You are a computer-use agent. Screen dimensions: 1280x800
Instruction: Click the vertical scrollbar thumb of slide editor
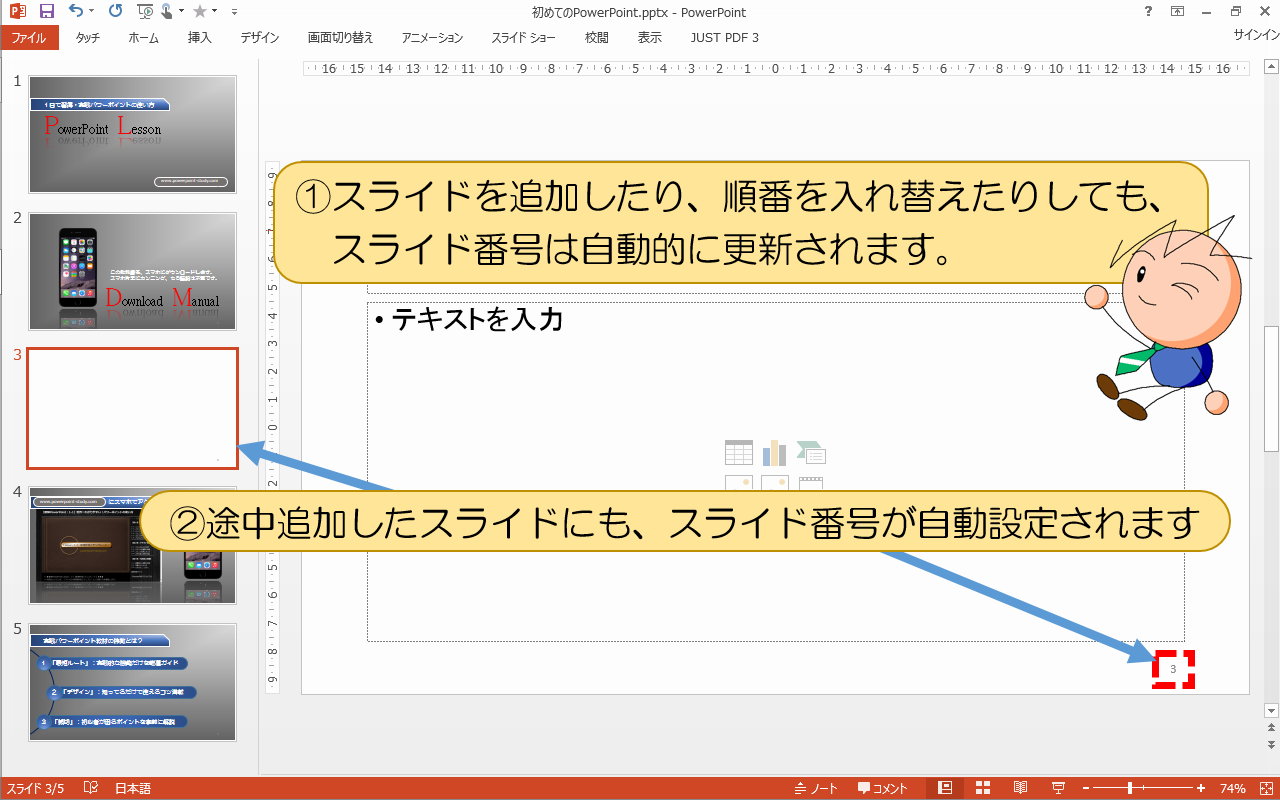click(x=1272, y=388)
